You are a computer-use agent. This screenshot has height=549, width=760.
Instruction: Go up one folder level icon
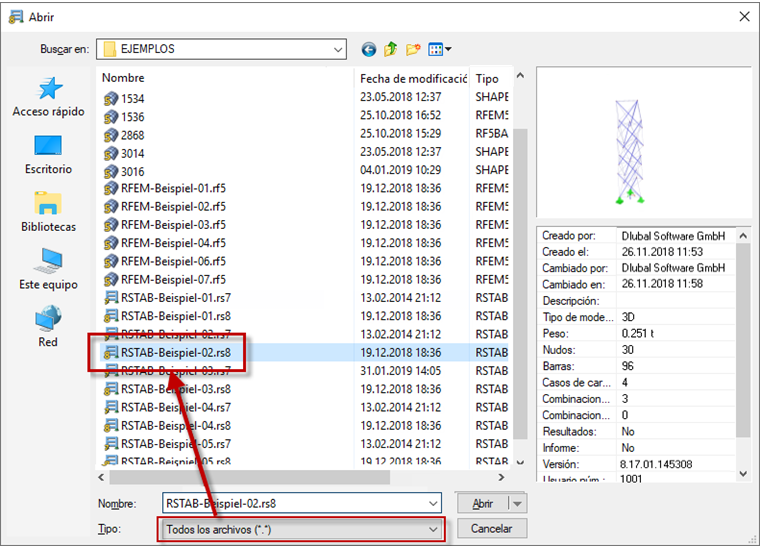coord(391,49)
